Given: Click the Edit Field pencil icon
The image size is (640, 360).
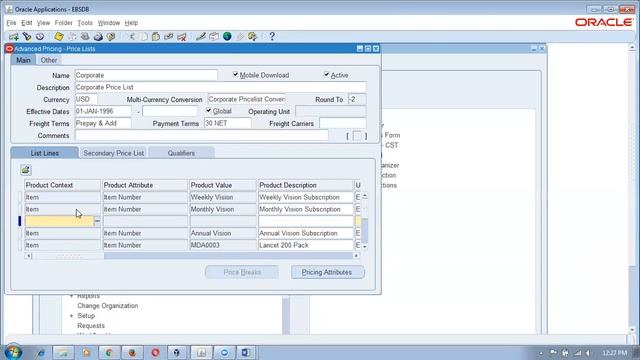Looking at the screenshot, I should click(x=200, y=37).
